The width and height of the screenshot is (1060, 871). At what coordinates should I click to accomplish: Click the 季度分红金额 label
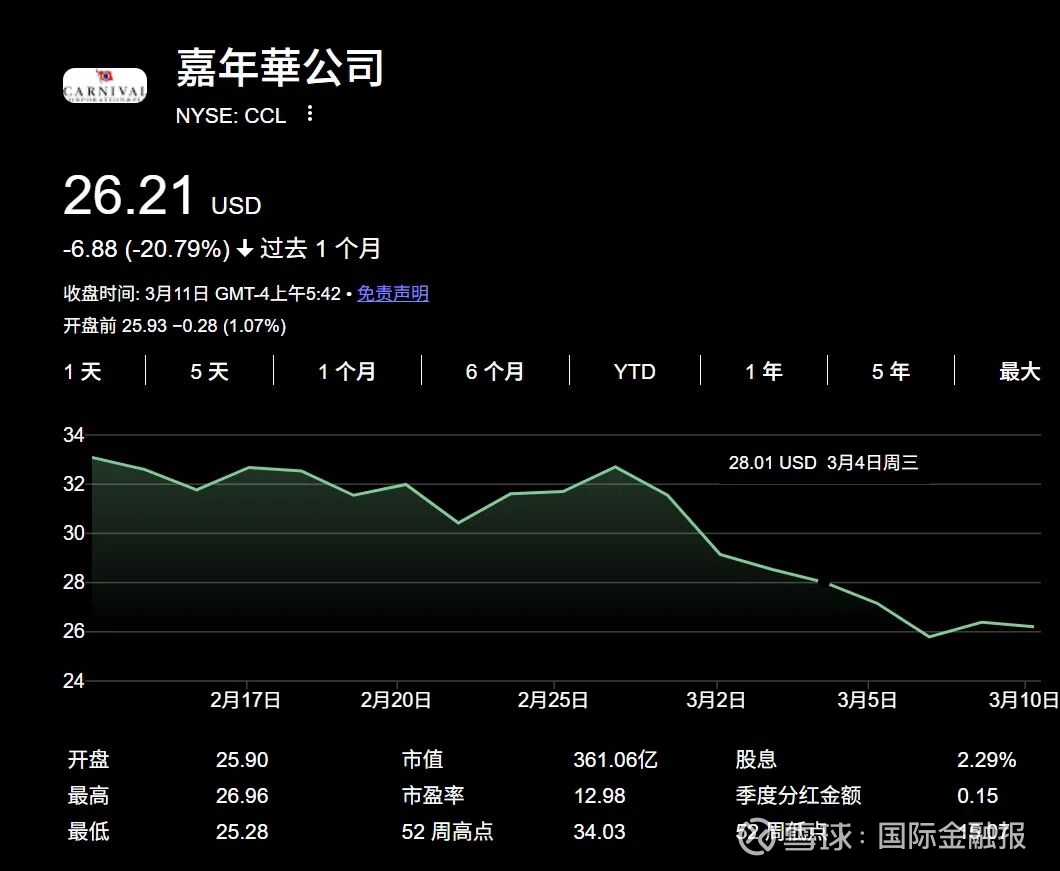click(798, 795)
